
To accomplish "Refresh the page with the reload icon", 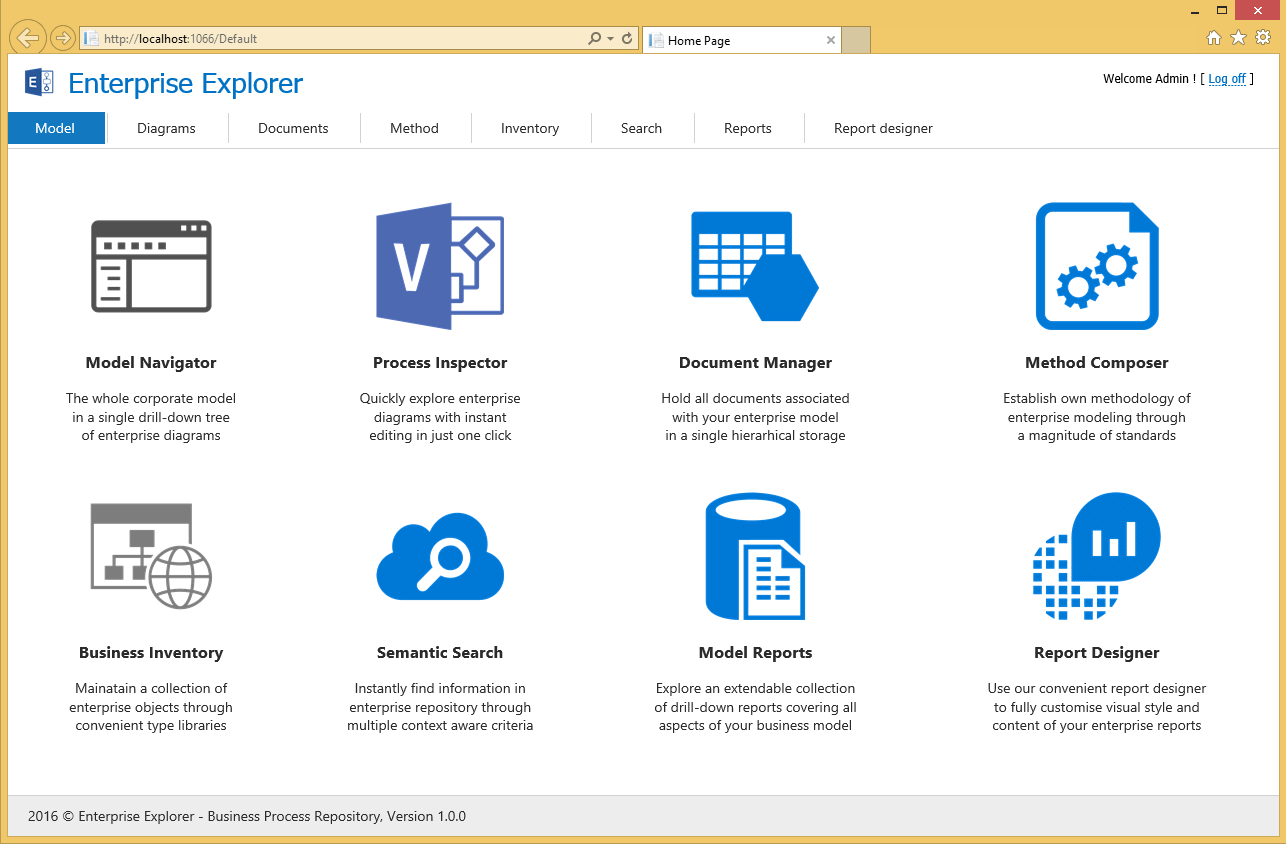I will coord(627,39).
